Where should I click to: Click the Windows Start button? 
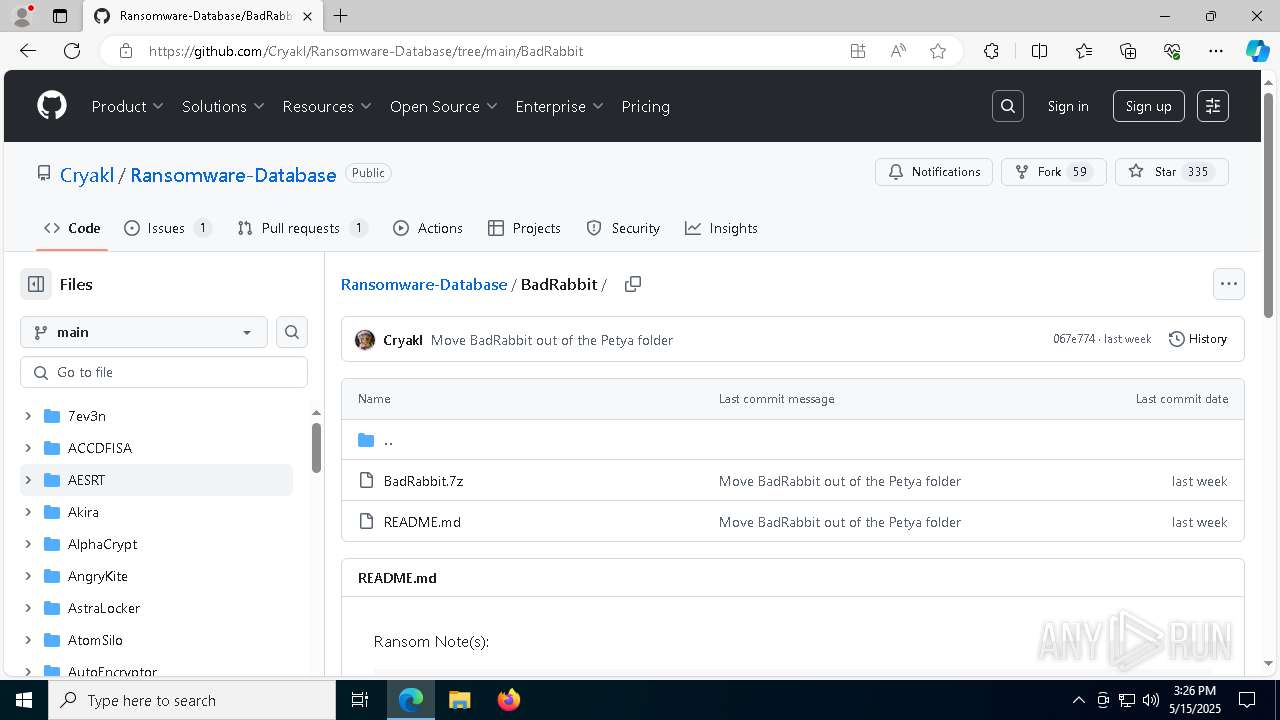click(24, 700)
